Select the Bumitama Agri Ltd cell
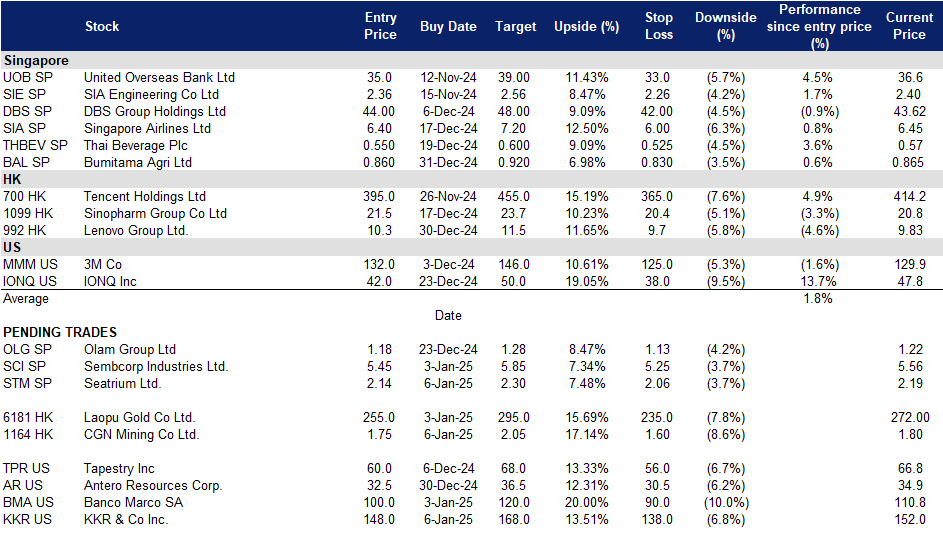 138,162
